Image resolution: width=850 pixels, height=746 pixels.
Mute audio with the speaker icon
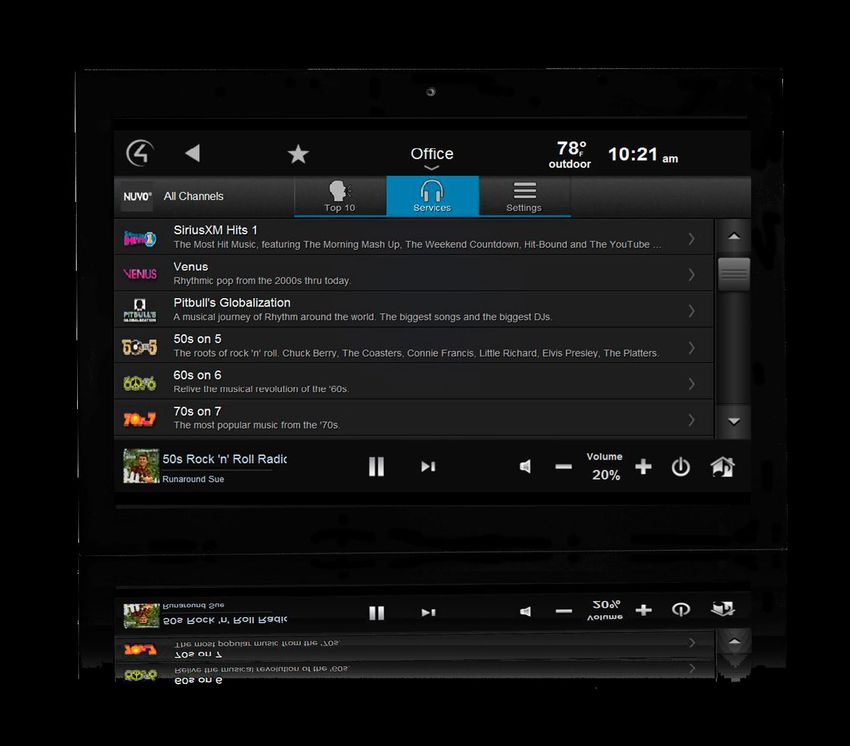[x=525, y=466]
